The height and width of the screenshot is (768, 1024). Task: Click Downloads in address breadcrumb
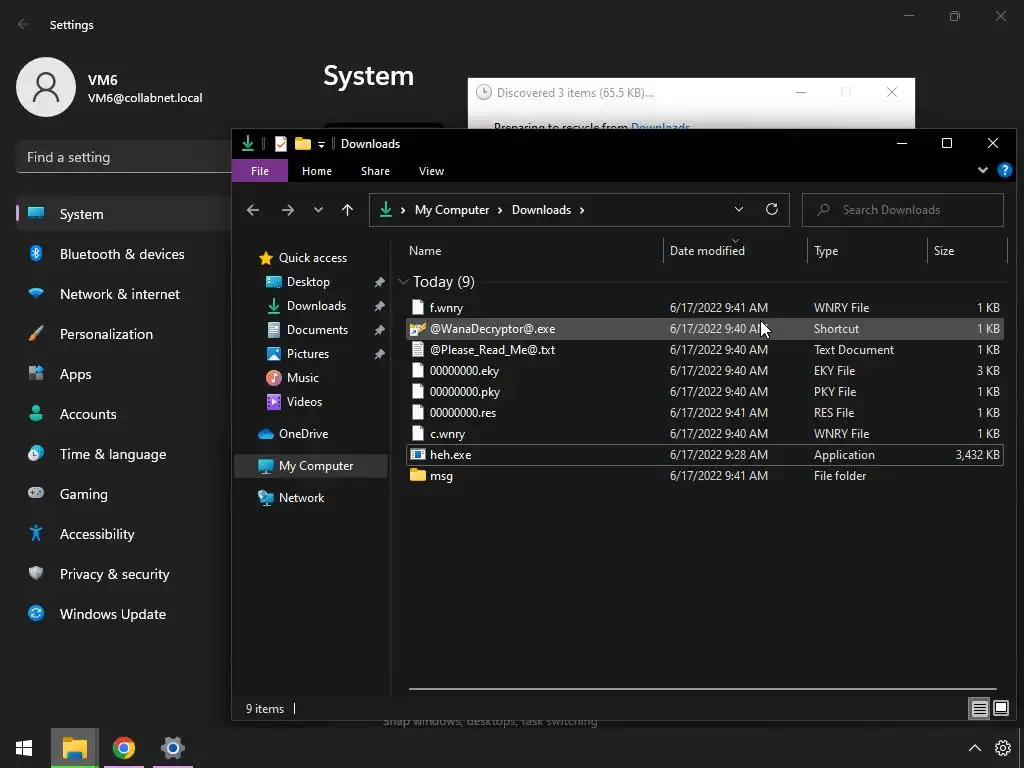(541, 210)
